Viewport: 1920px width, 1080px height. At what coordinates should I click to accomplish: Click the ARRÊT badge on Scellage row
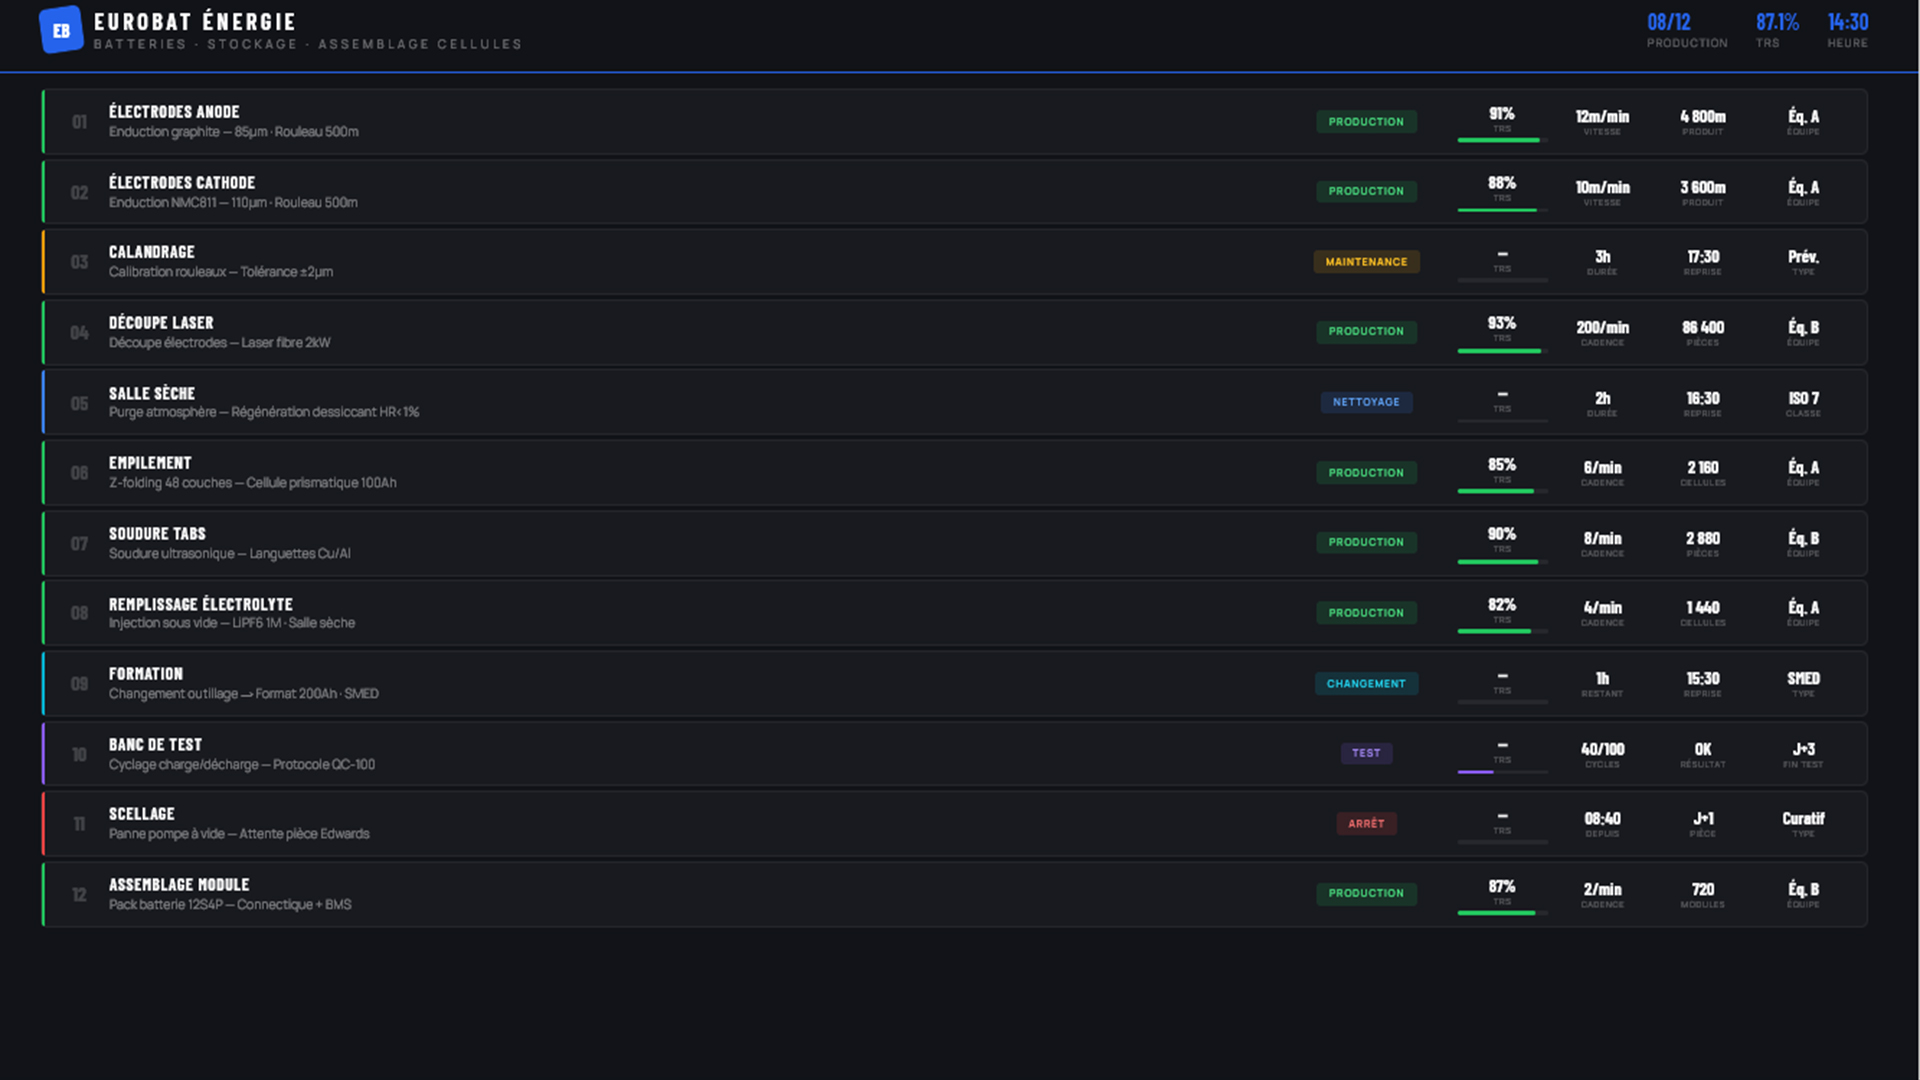coord(1366,824)
